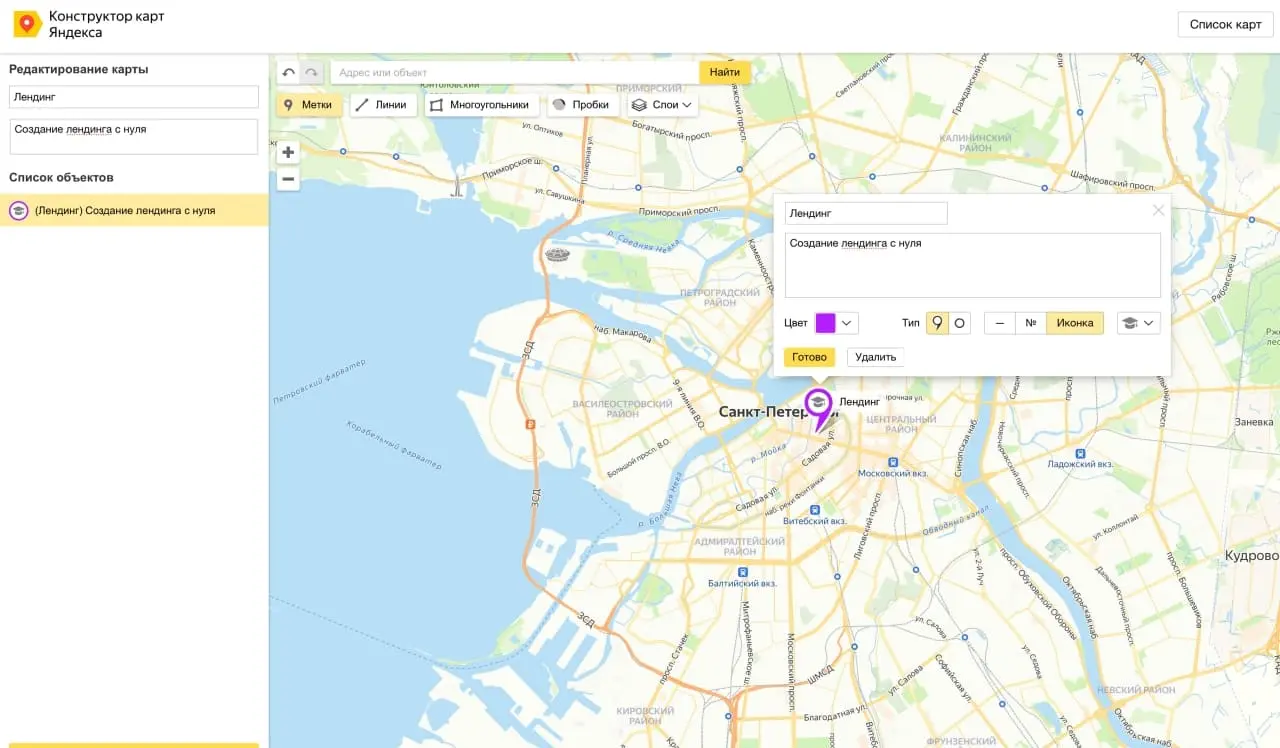Image resolution: width=1280 pixels, height=748 pixels.
Task: Select the Линии line tool
Action: coord(383,104)
